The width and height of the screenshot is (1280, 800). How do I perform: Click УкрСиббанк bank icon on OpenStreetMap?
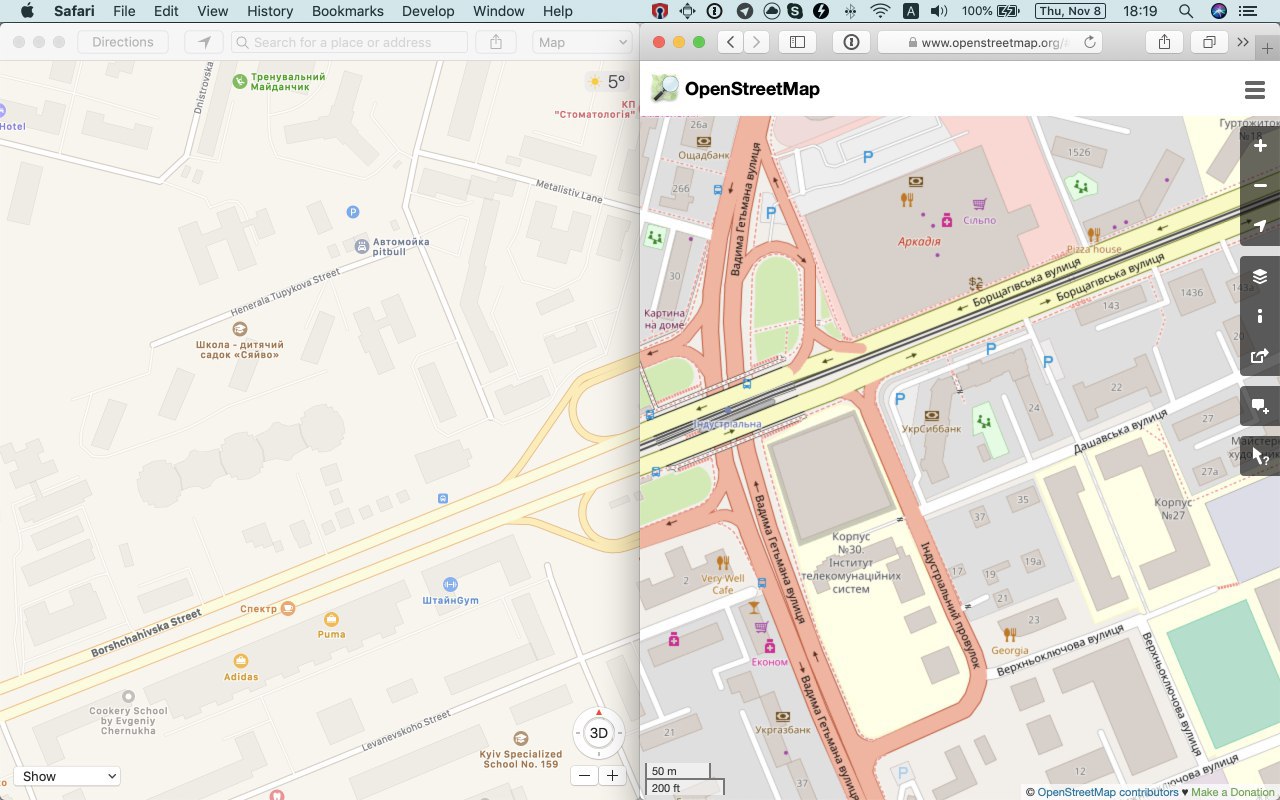pos(932,415)
